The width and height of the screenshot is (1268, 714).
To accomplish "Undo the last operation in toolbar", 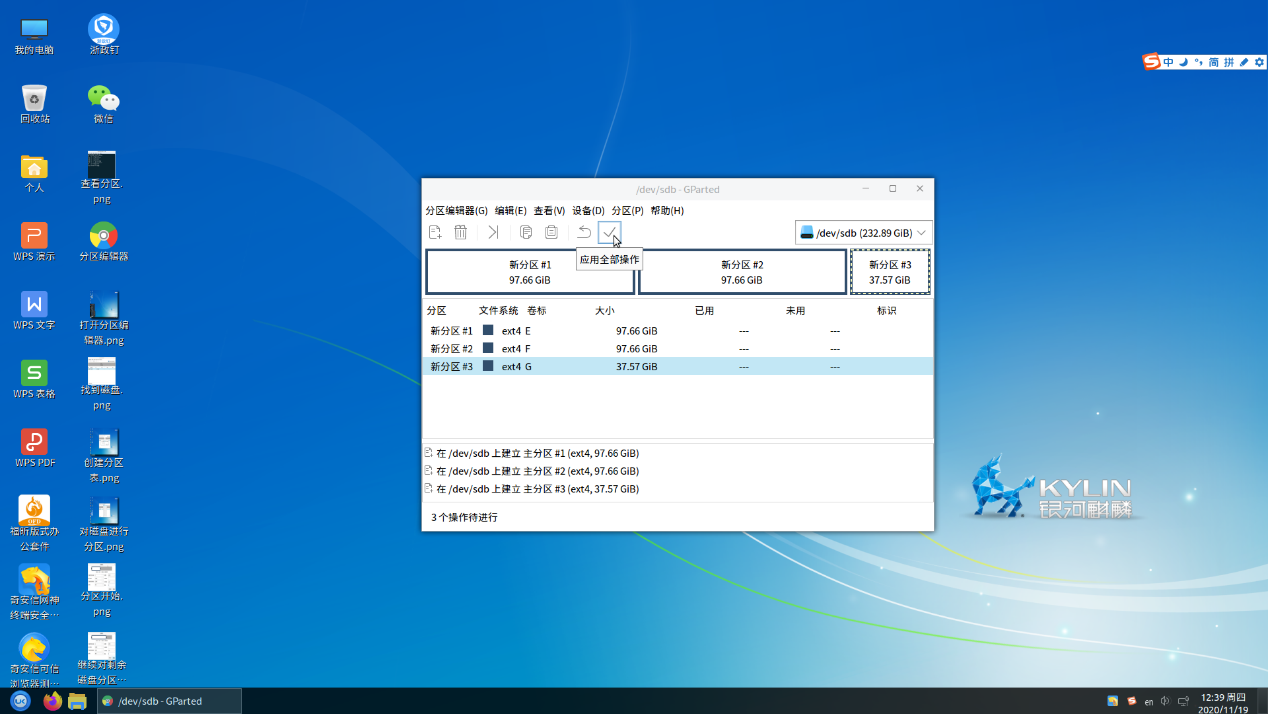I will pos(584,232).
